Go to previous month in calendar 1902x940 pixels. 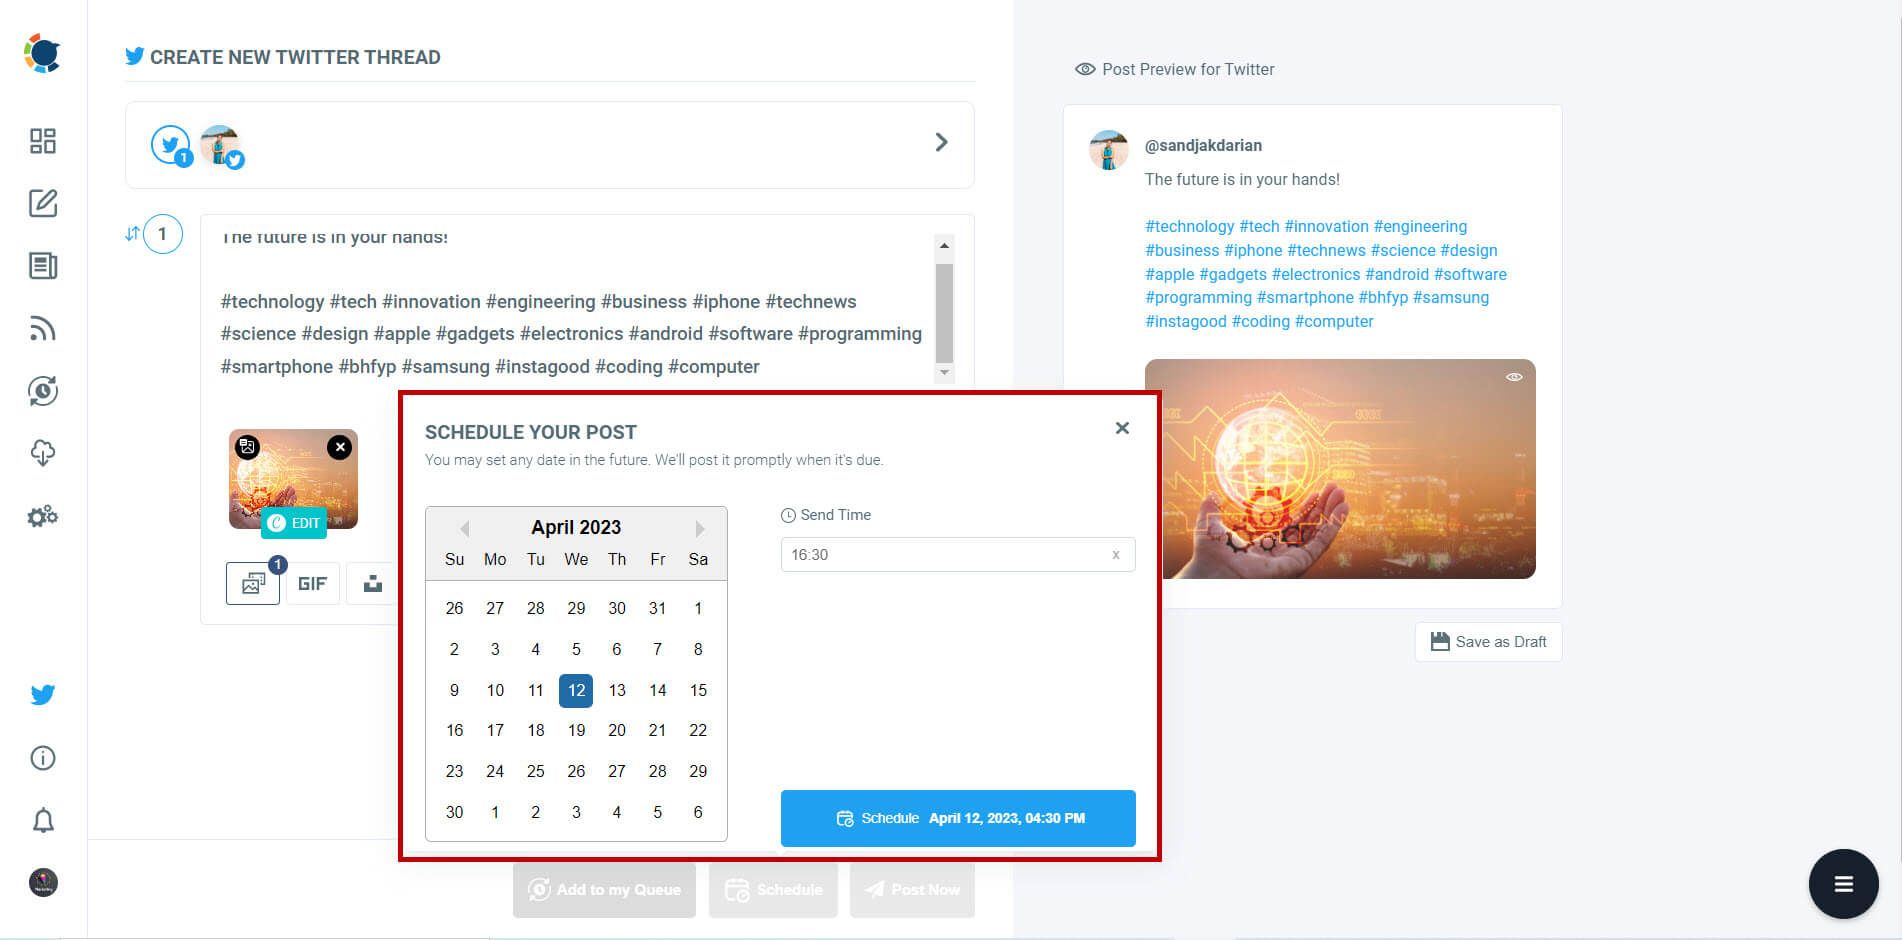[464, 527]
